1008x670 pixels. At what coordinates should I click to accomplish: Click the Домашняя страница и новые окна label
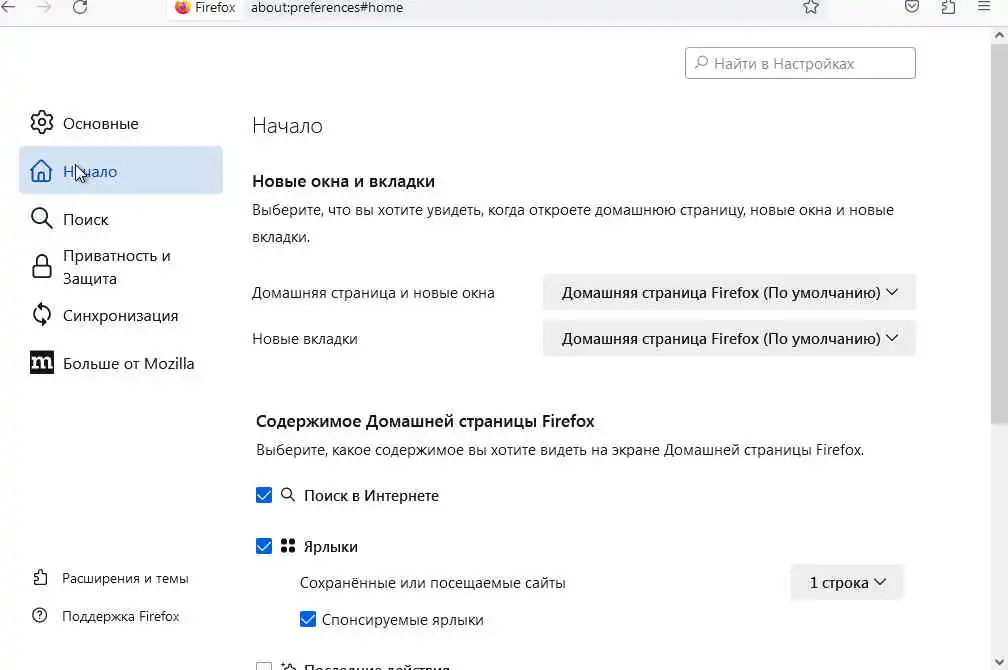point(374,293)
